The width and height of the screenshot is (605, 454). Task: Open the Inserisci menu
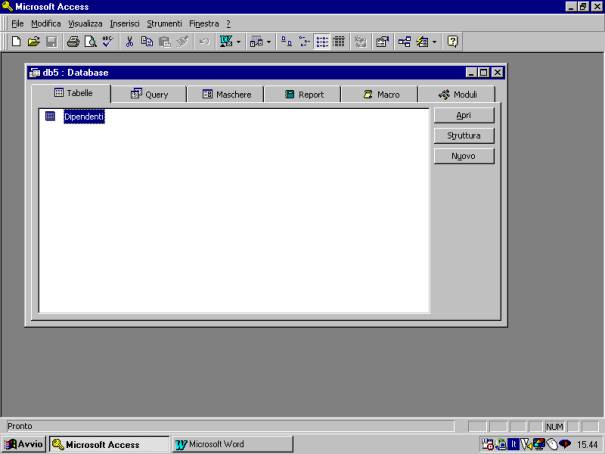pyautogui.click(x=124, y=24)
